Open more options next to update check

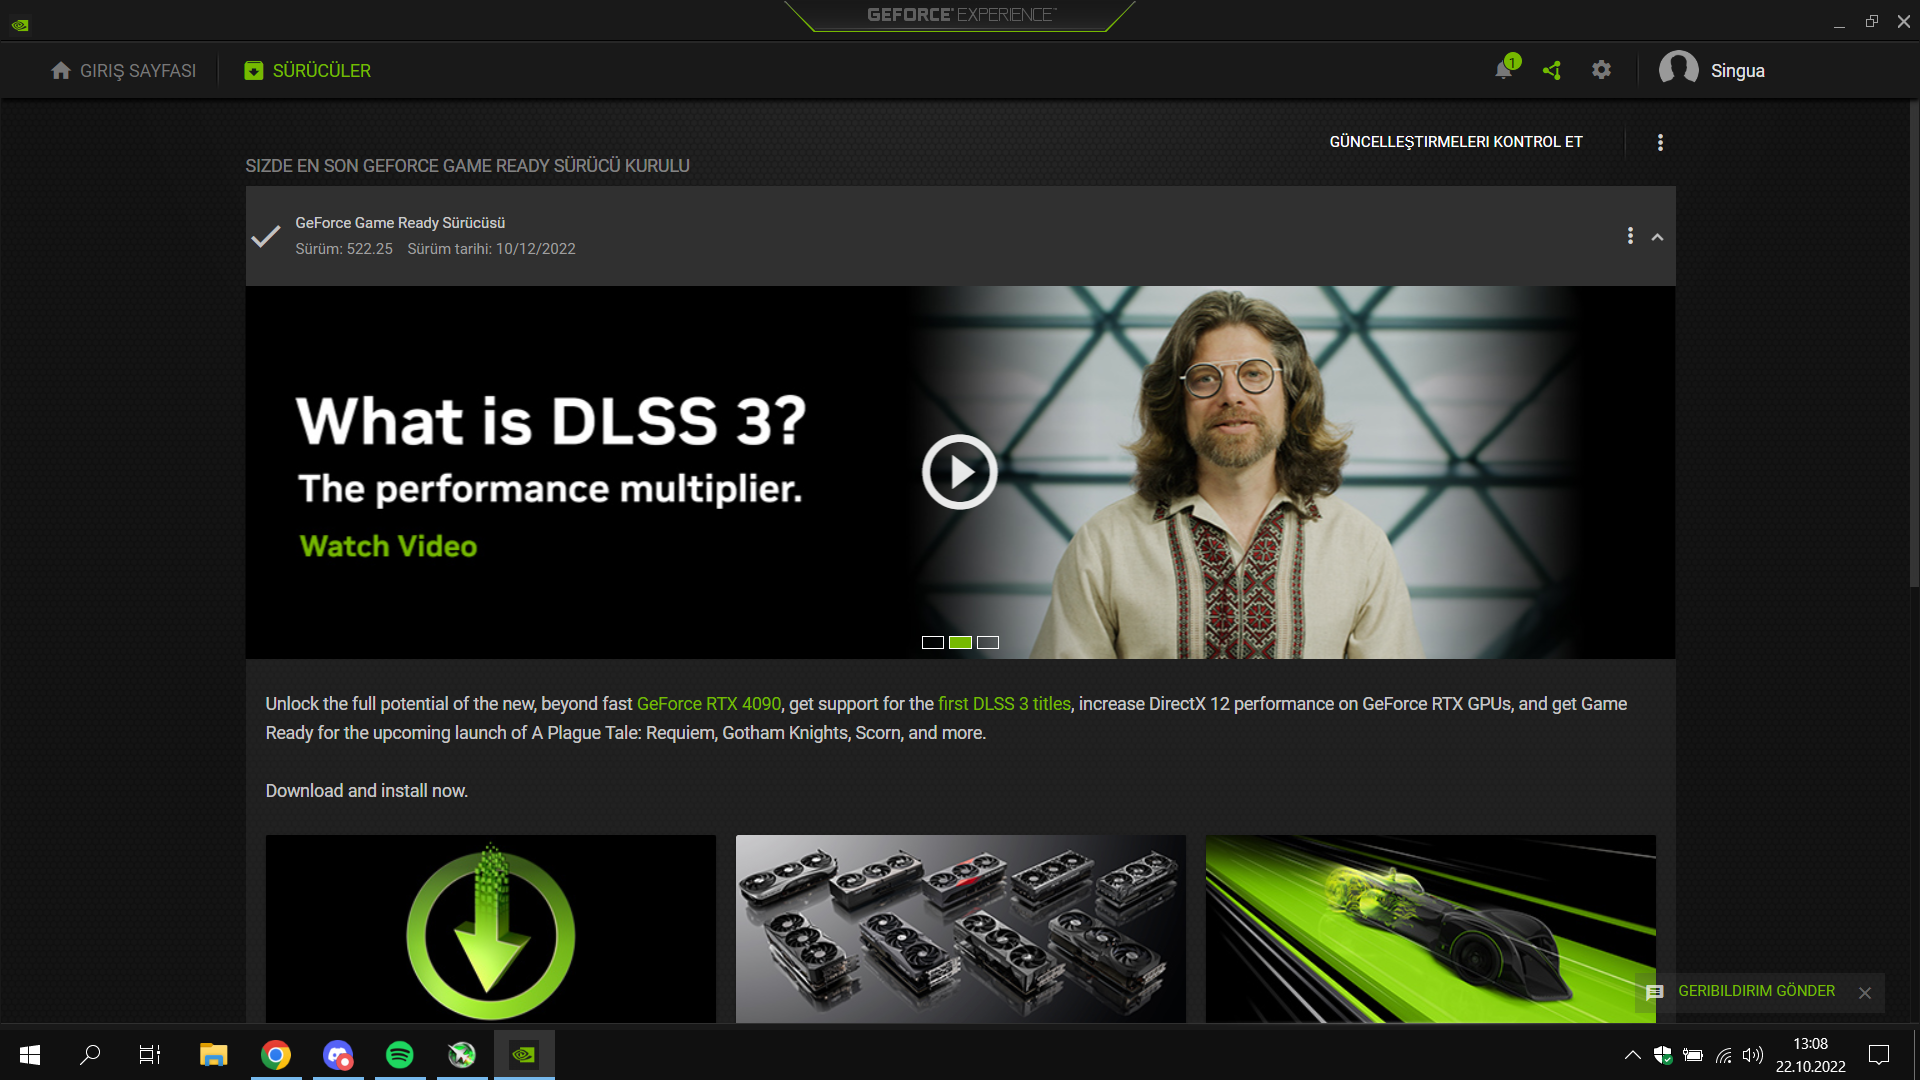coord(1660,143)
